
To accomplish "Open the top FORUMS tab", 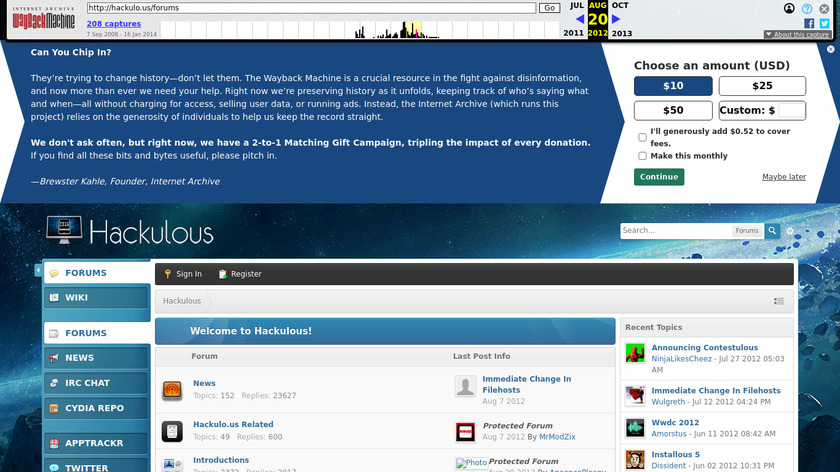I will (97, 273).
